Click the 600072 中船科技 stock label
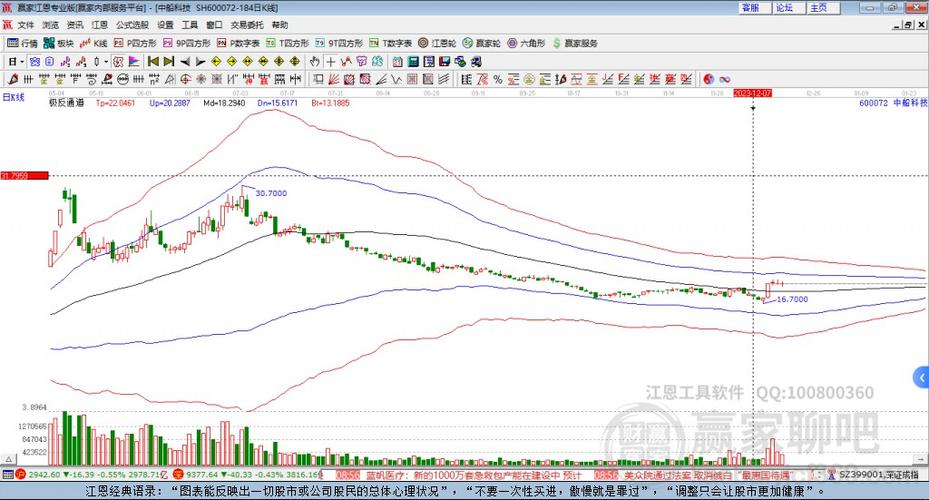Viewport: 929px width, 500px height. tap(893, 102)
